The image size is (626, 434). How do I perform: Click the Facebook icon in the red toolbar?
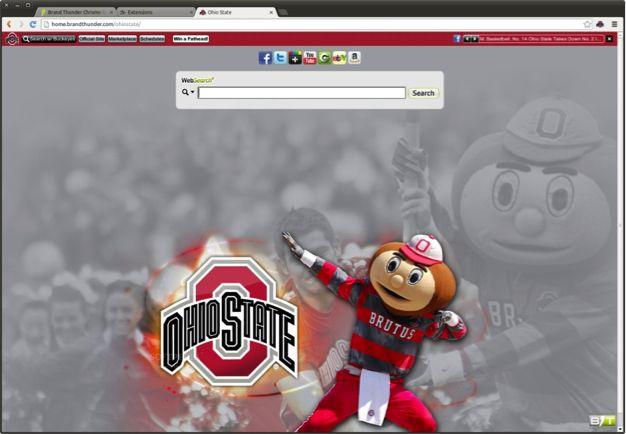(457, 39)
